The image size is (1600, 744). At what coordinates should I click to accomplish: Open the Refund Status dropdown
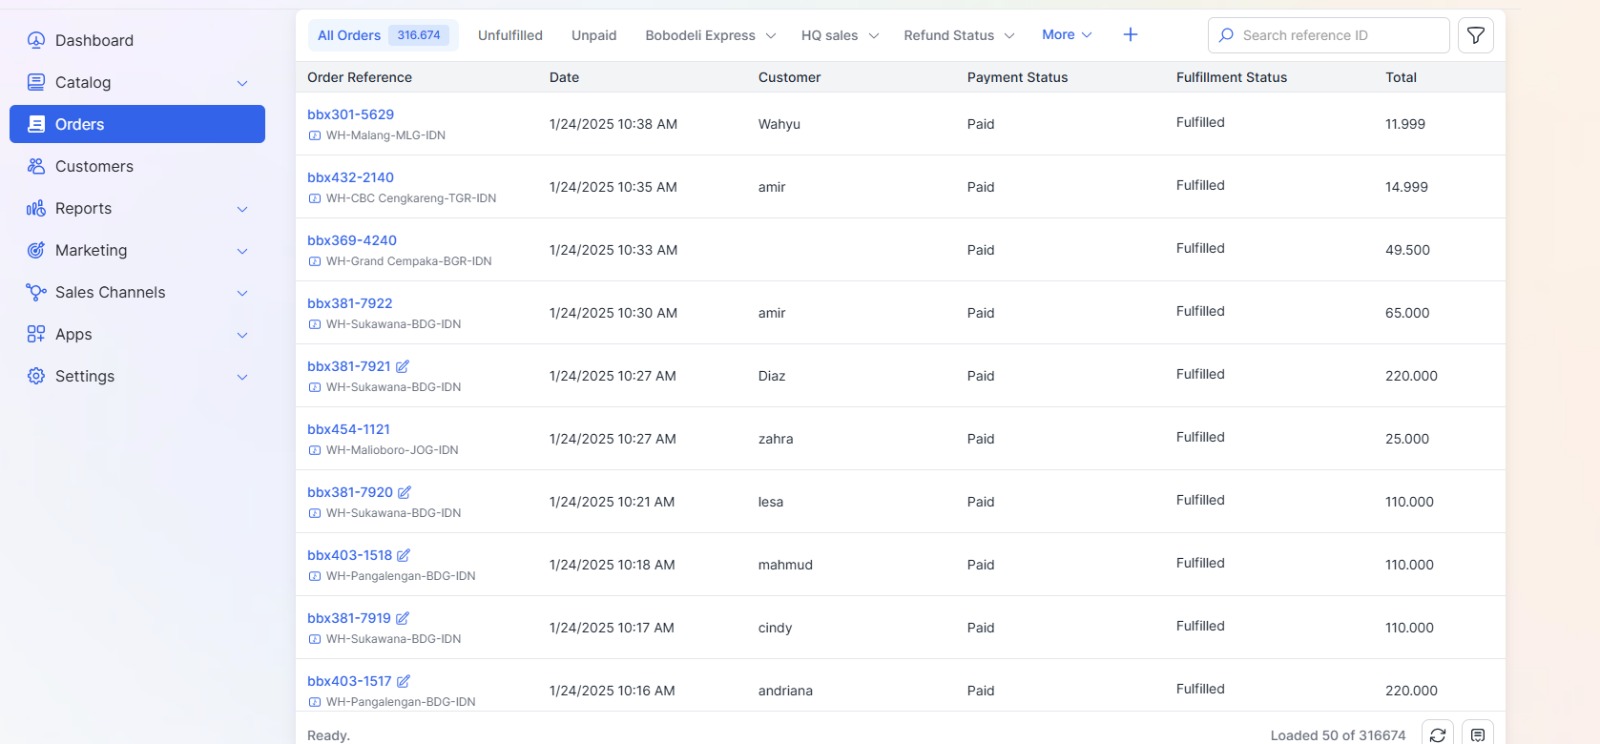click(959, 35)
